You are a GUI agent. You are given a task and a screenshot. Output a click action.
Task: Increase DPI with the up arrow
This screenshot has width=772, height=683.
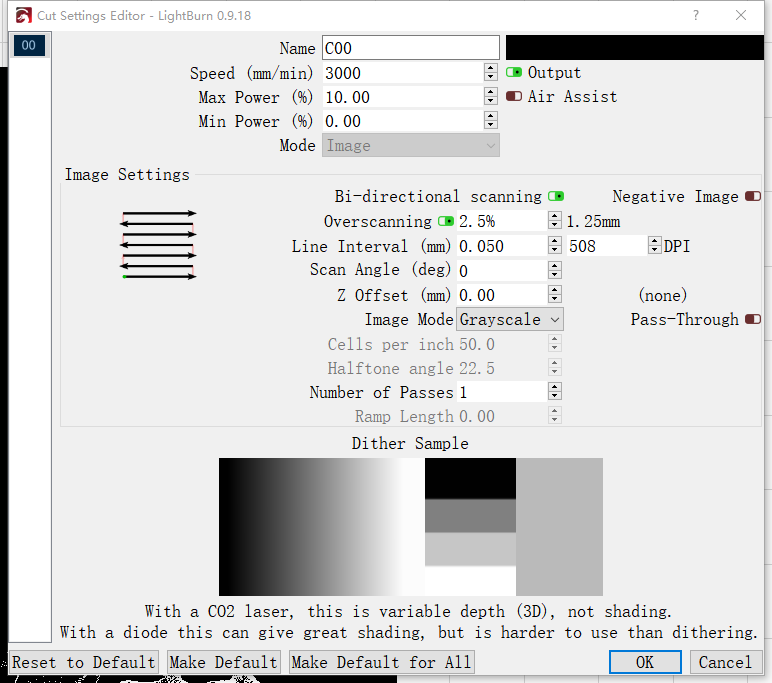pyautogui.click(x=654, y=241)
